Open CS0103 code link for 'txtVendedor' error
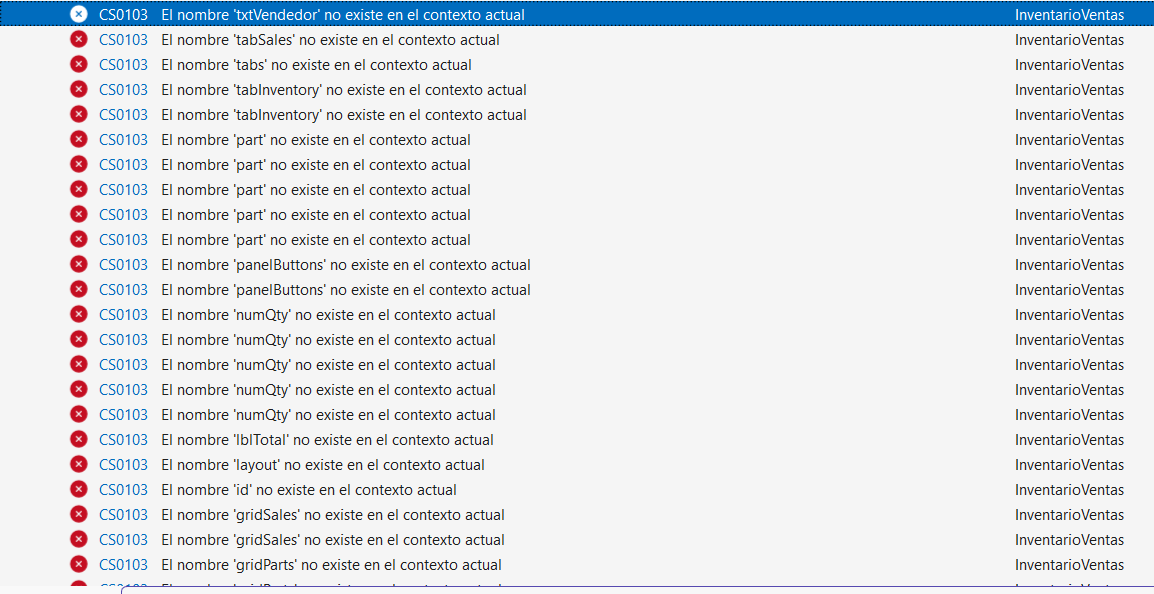Screen dimensions: 1154x594 click(123, 15)
